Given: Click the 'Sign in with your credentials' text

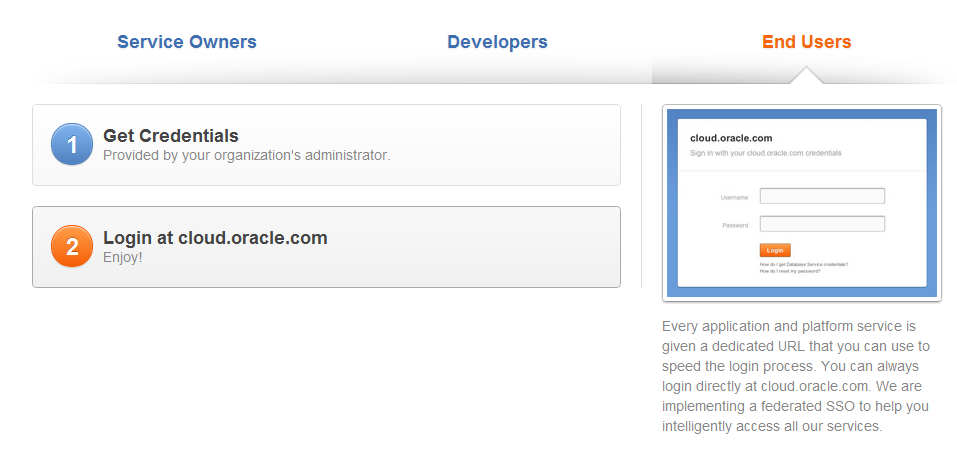Looking at the screenshot, I should point(765,153).
